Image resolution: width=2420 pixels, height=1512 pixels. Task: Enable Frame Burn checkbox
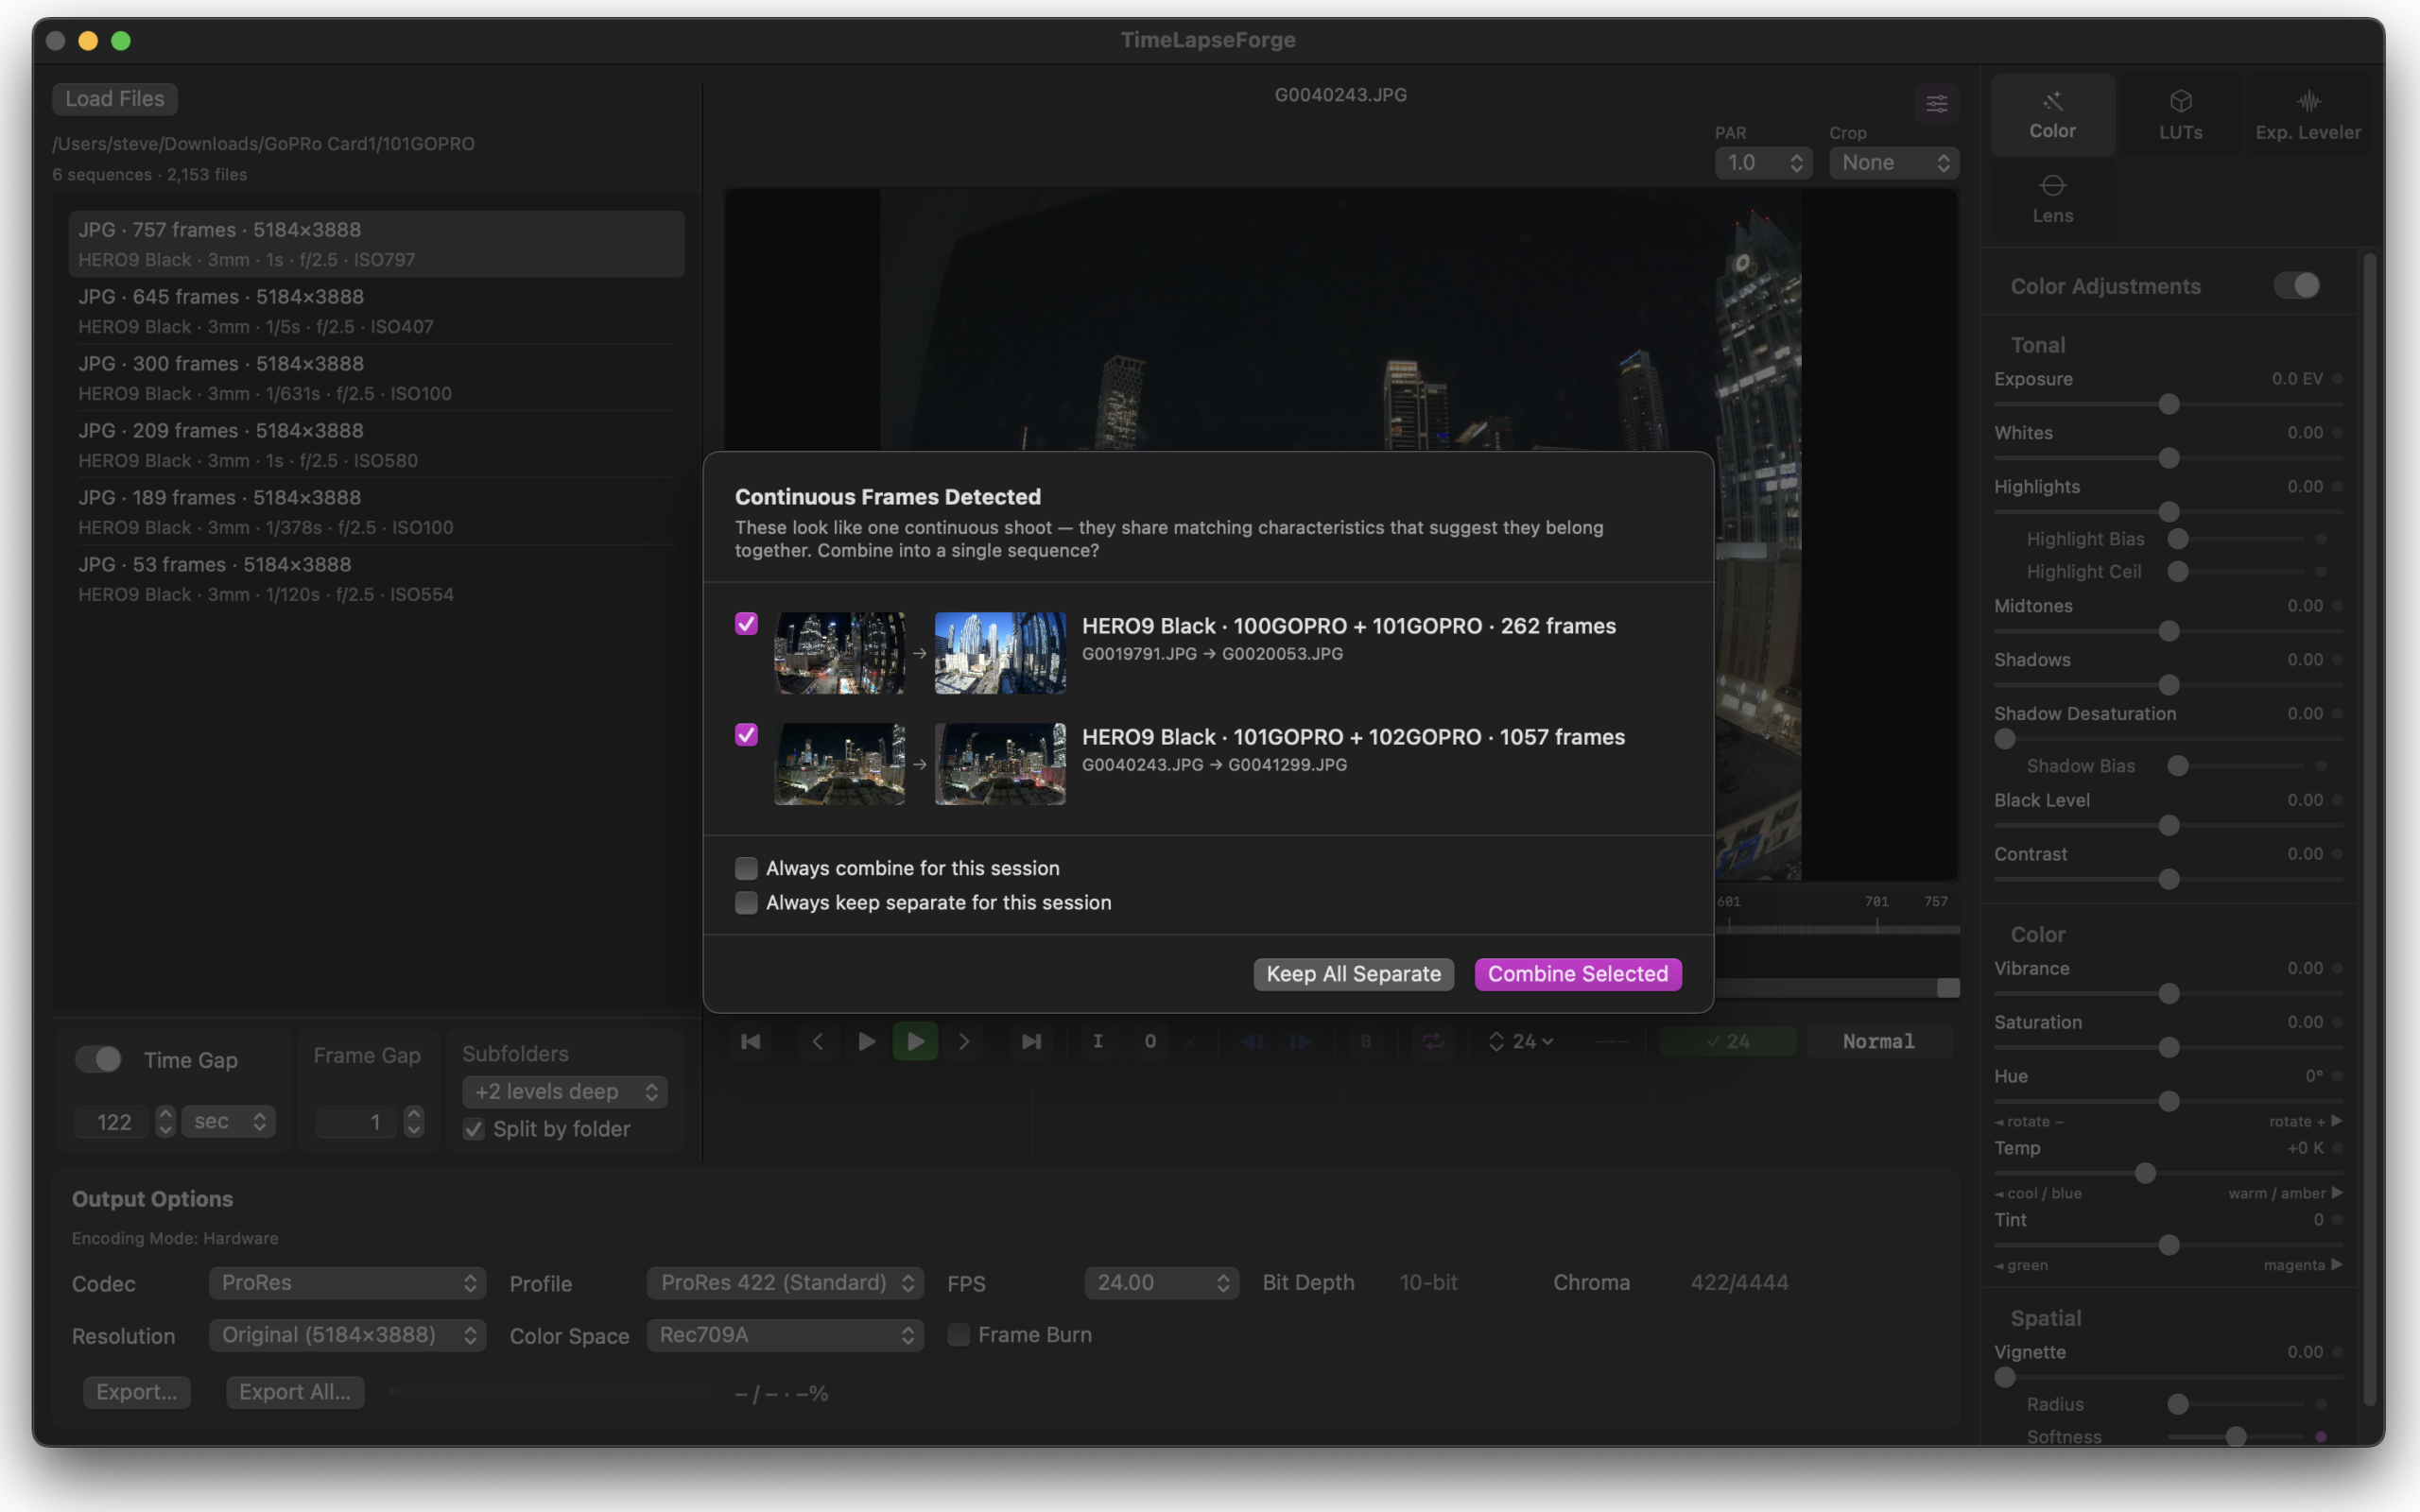(958, 1335)
